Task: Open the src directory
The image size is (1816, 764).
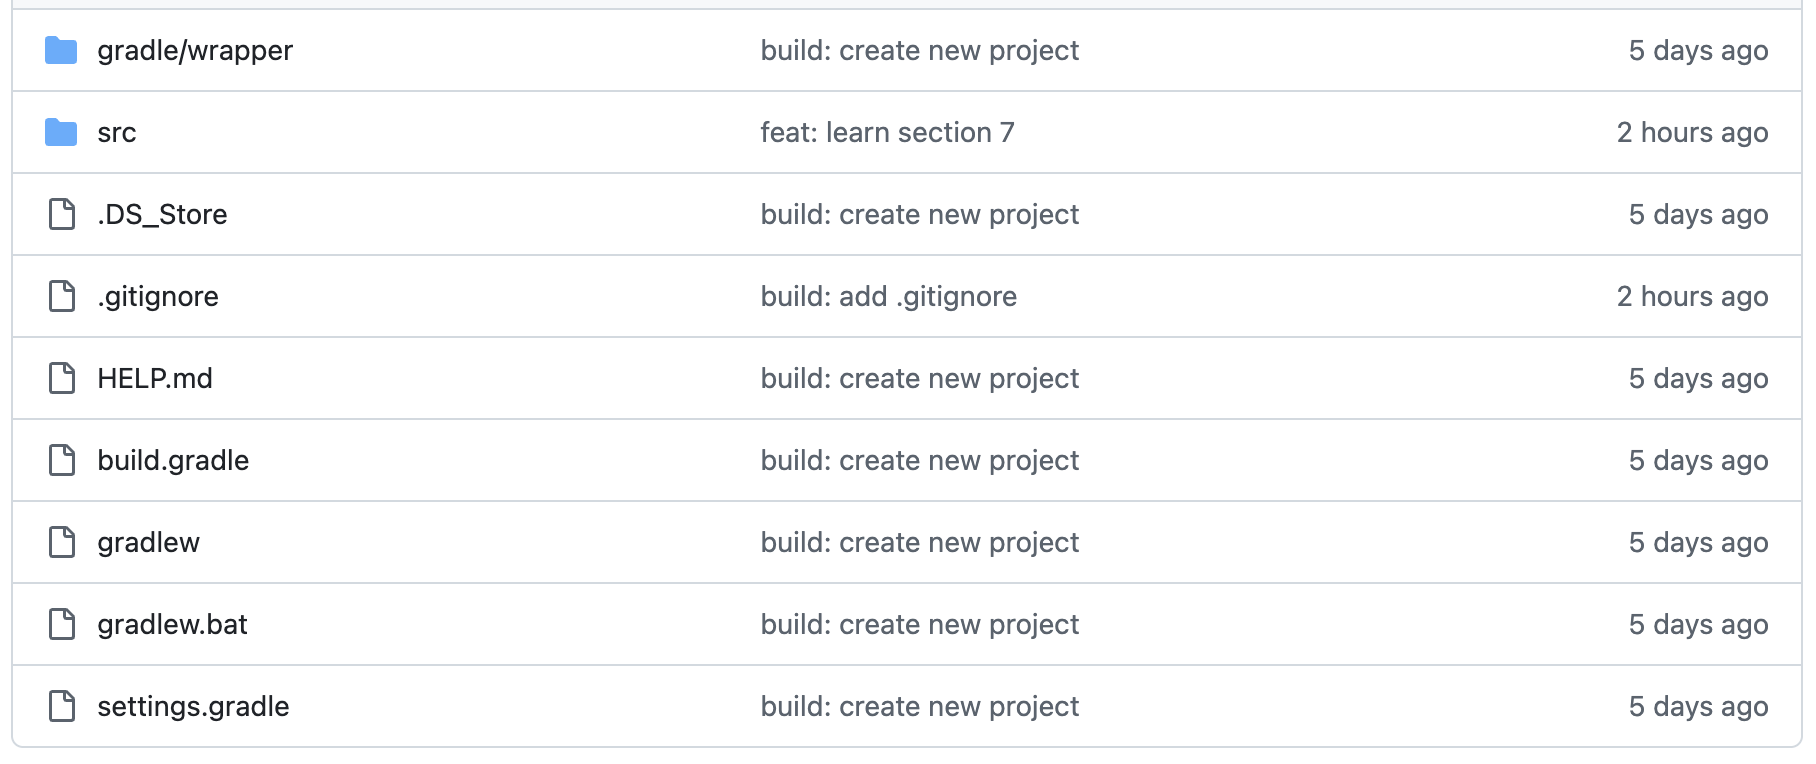Action: pyautogui.click(x=116, y=132)
